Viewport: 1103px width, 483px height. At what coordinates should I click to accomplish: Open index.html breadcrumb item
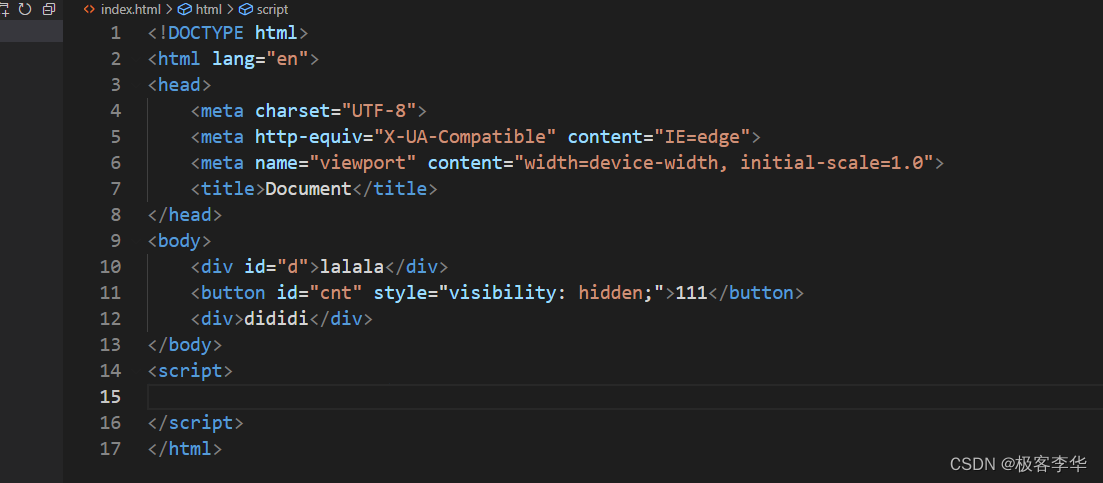(x=131, y=9)
